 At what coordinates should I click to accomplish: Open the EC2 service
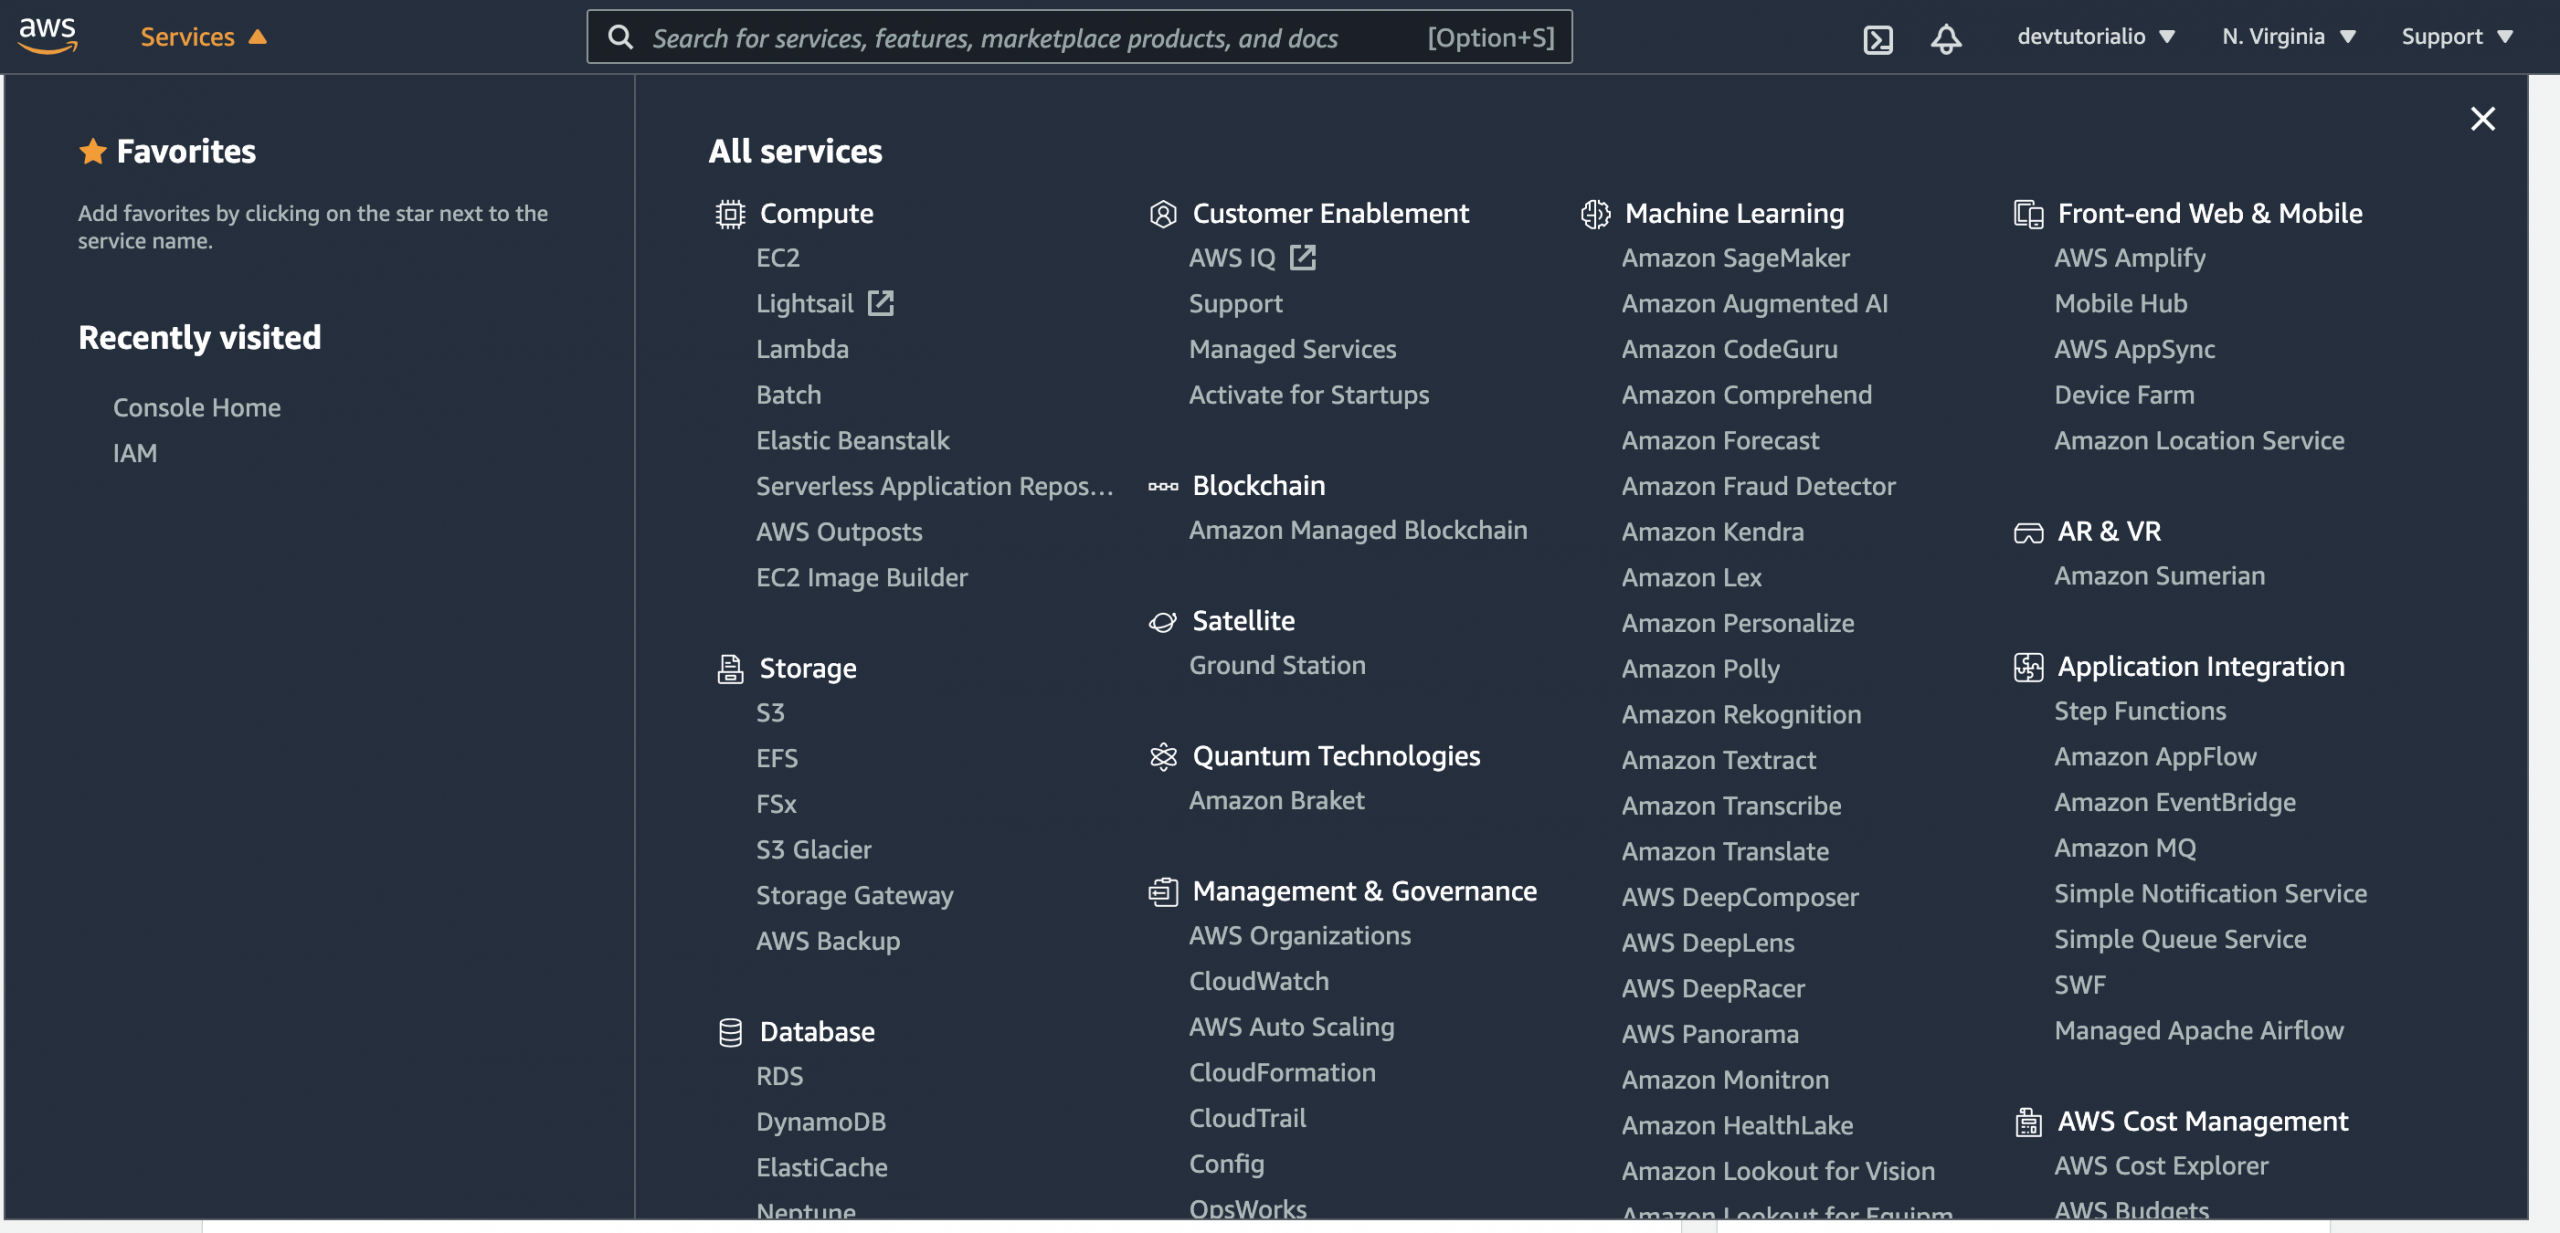tap(778, 258)
